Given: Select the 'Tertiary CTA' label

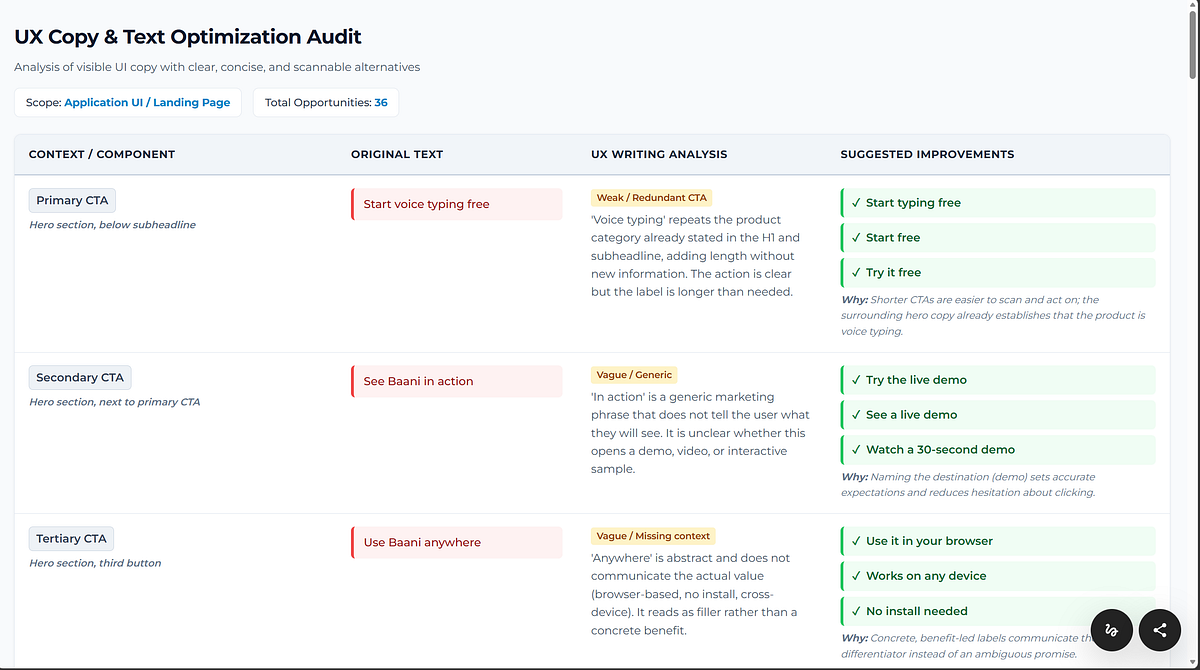Looking at the screenshot, I should [71, 538].
